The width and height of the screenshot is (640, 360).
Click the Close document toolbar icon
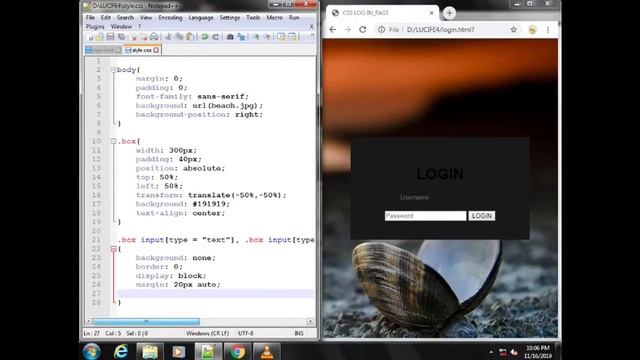pyautogui.click(x=133, y=37)
